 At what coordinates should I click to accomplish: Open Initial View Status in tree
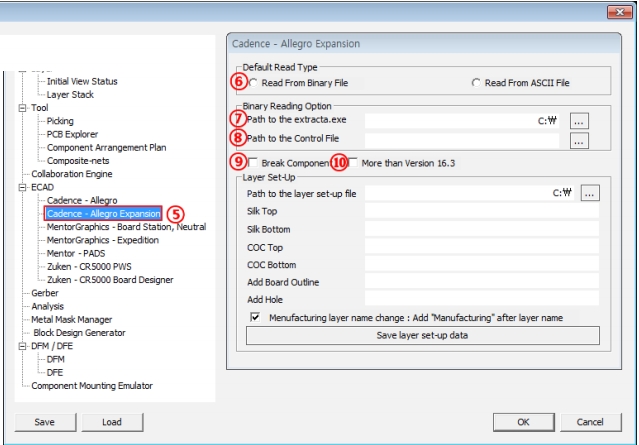[x=82, y=81]
